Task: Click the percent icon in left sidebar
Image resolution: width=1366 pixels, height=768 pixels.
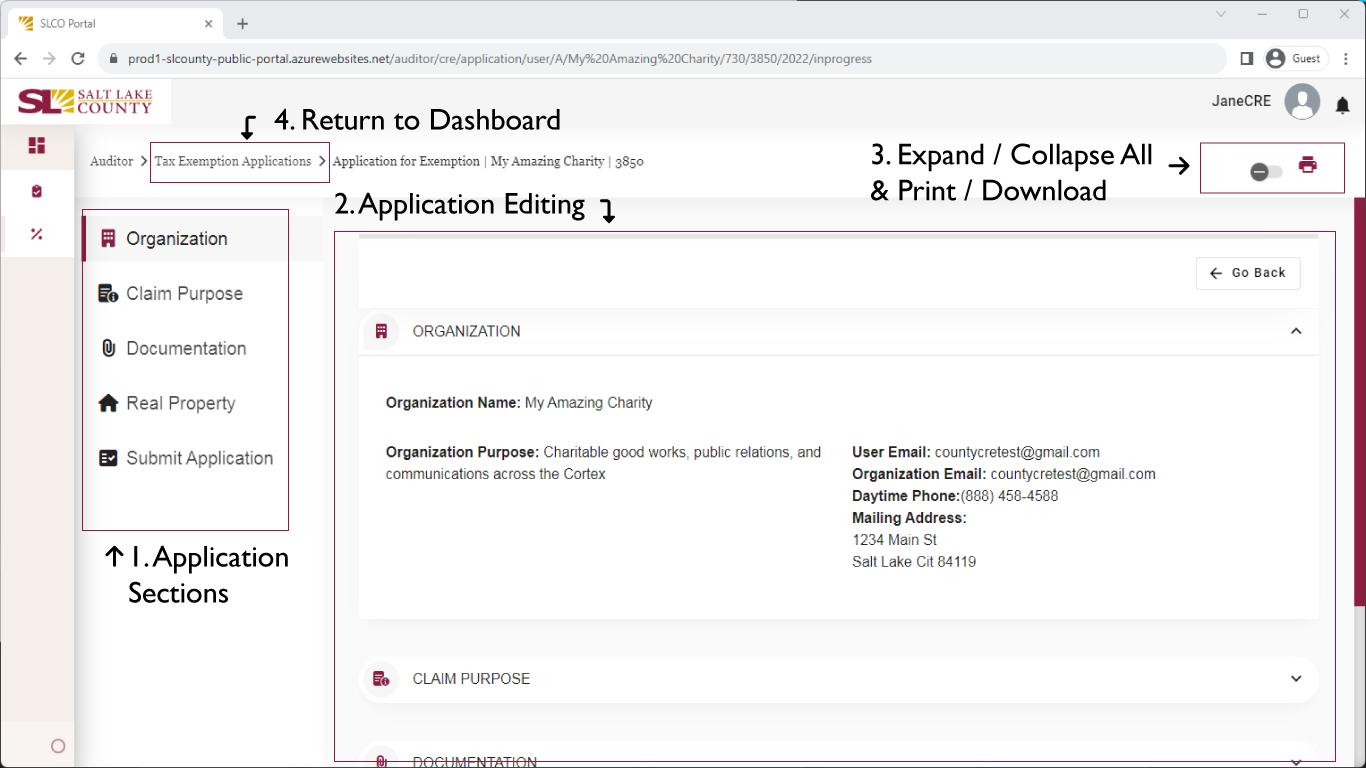Action: pos(37,234)
